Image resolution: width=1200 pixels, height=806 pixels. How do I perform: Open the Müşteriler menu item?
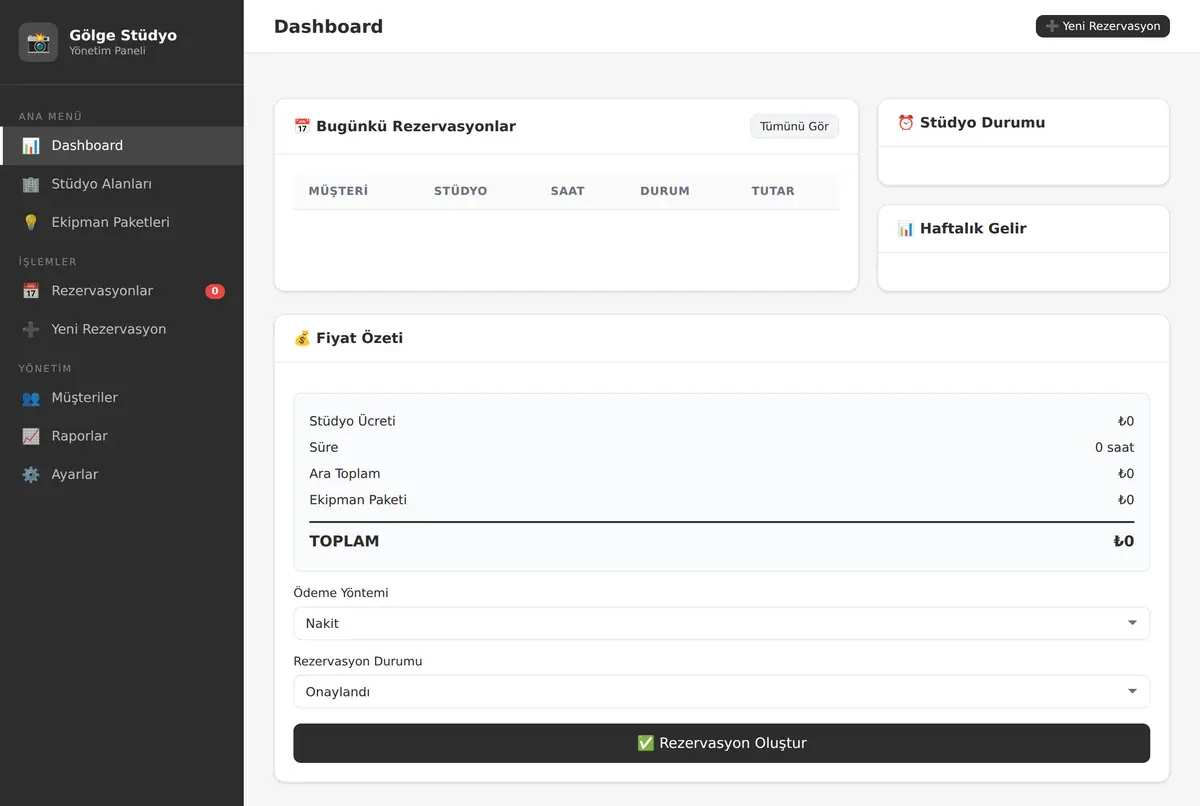[x=122, y=398]
